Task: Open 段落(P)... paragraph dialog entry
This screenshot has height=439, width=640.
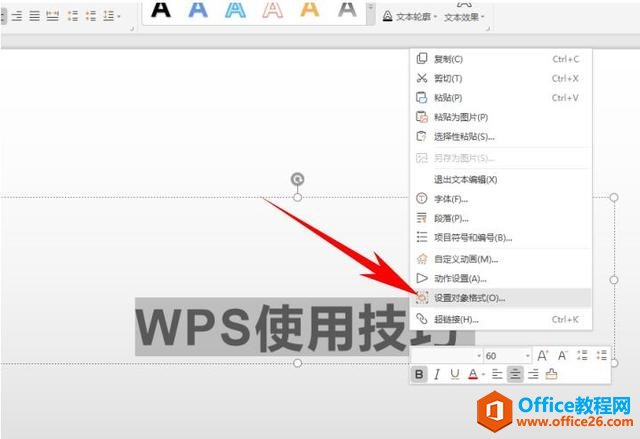Action: tap(501, 218)
